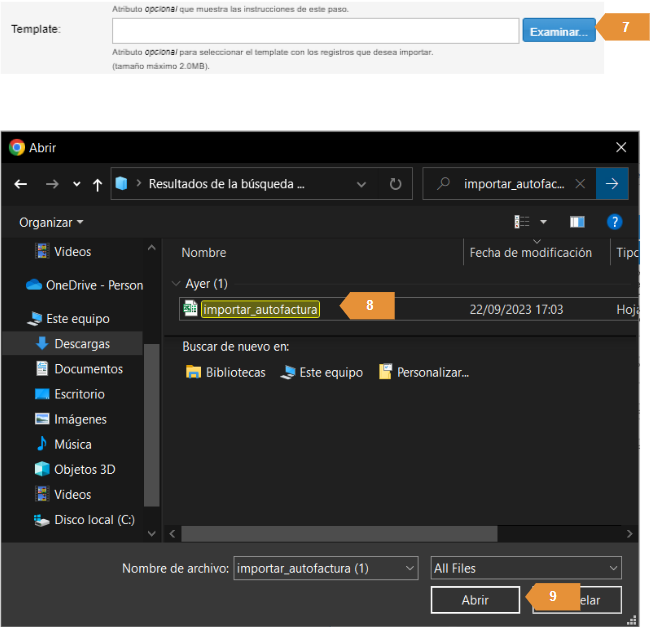Click the Template file input field

(x=314, y=31)
